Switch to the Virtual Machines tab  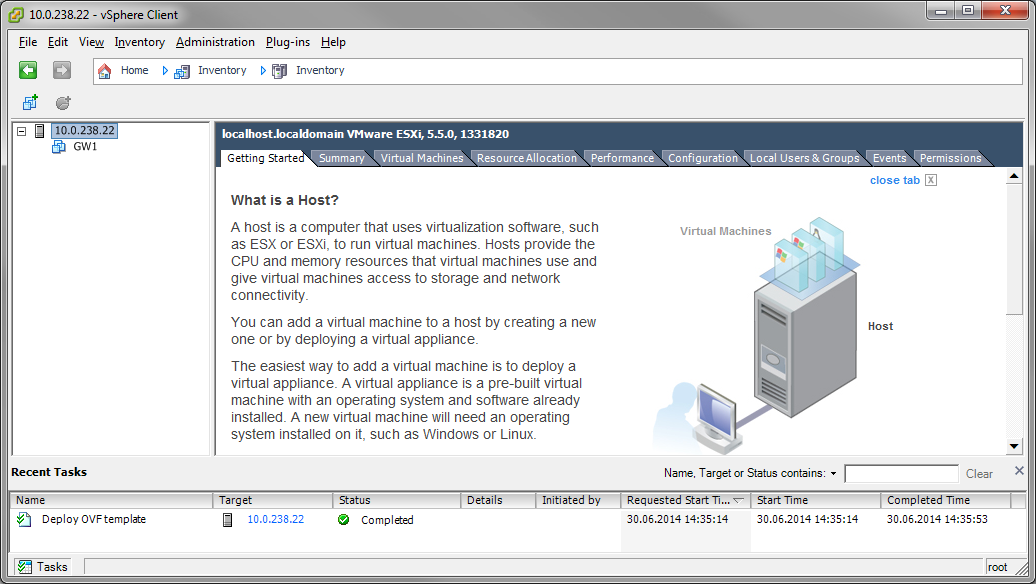[x=422, y=158]
